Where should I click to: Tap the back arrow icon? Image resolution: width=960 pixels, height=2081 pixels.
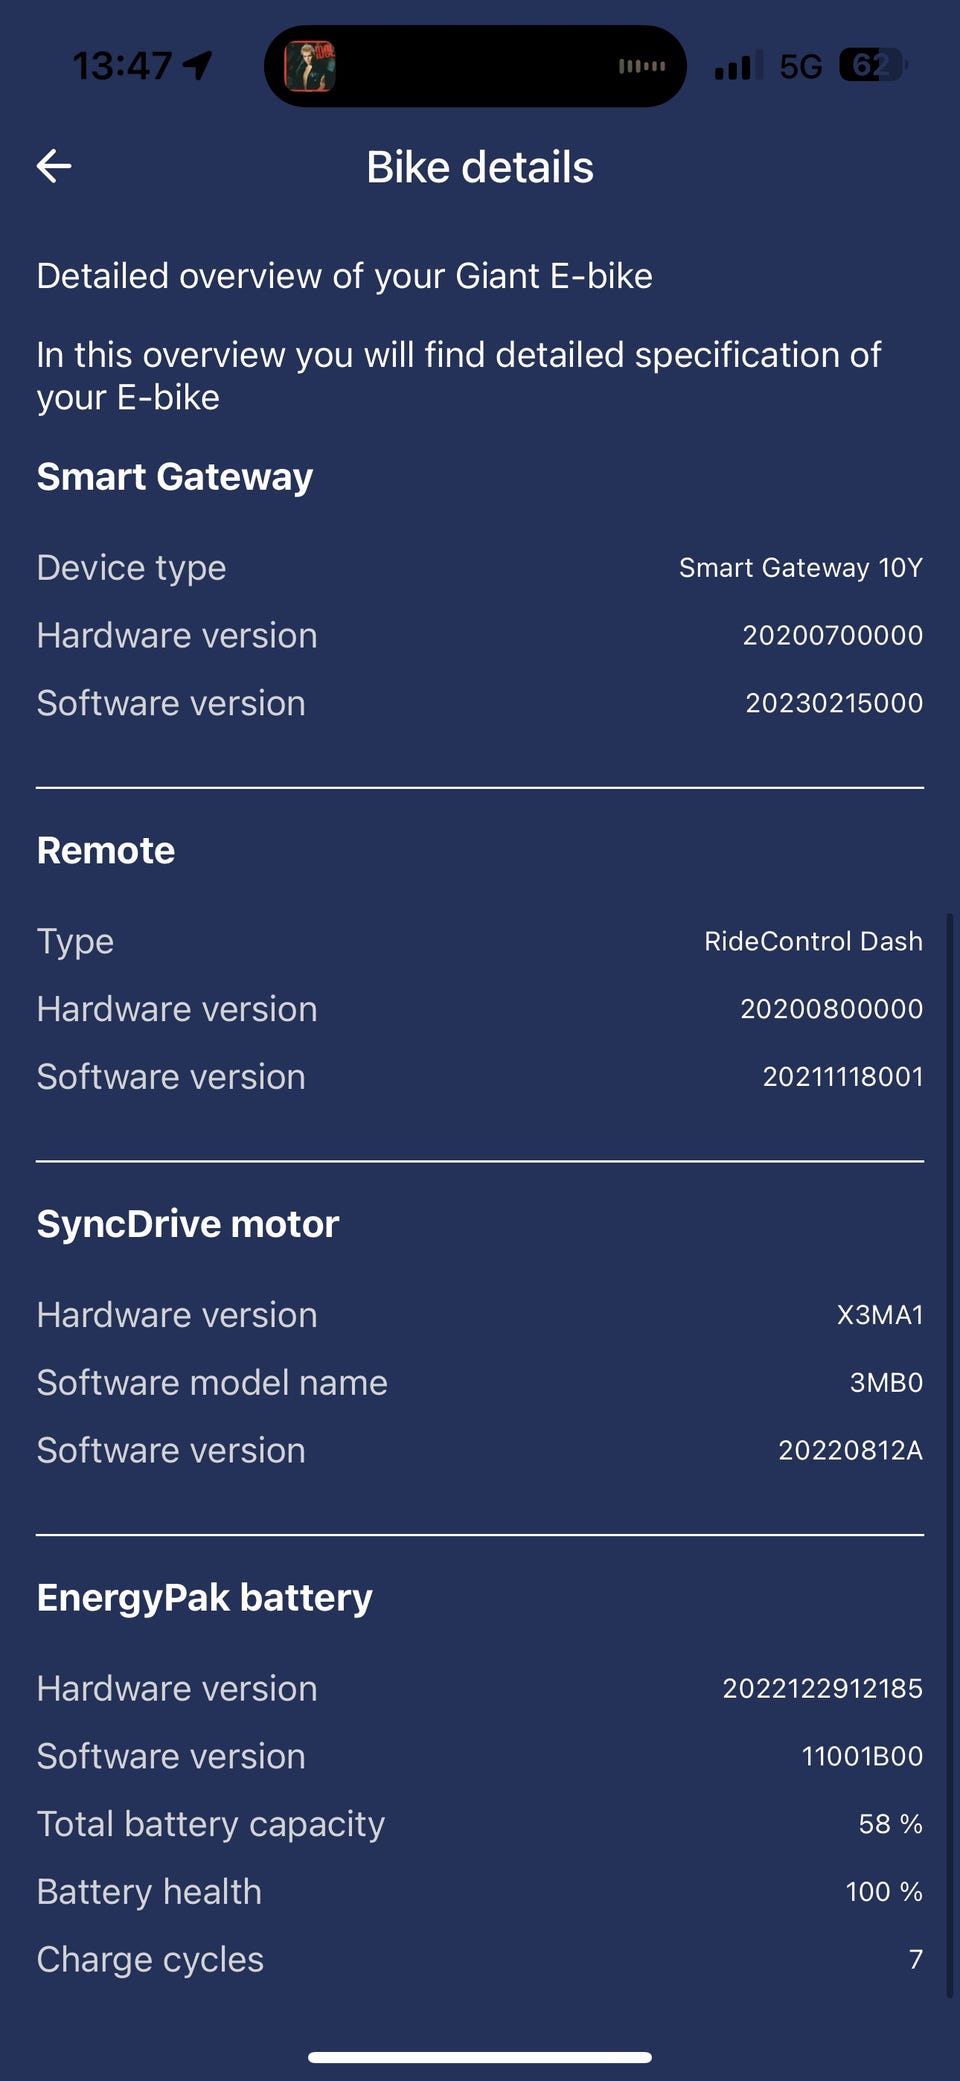pos(54,166)
